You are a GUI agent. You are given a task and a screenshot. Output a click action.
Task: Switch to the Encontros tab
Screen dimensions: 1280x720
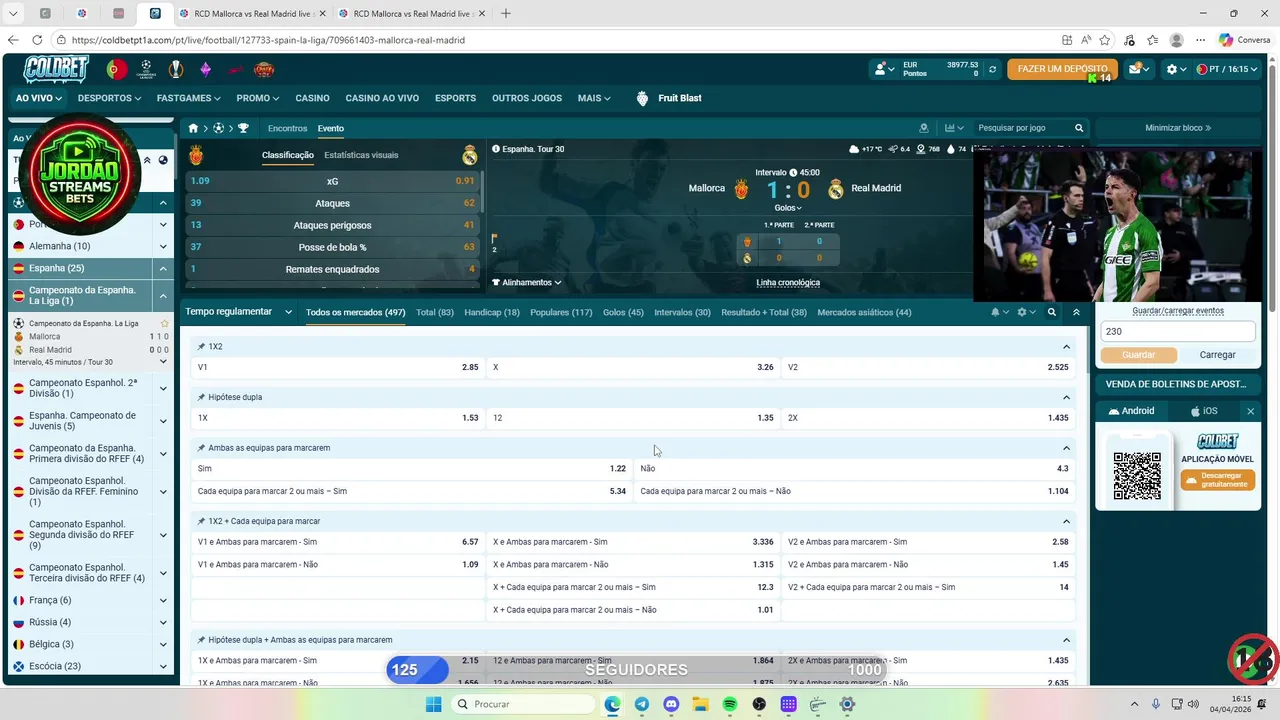coord(287,128)
